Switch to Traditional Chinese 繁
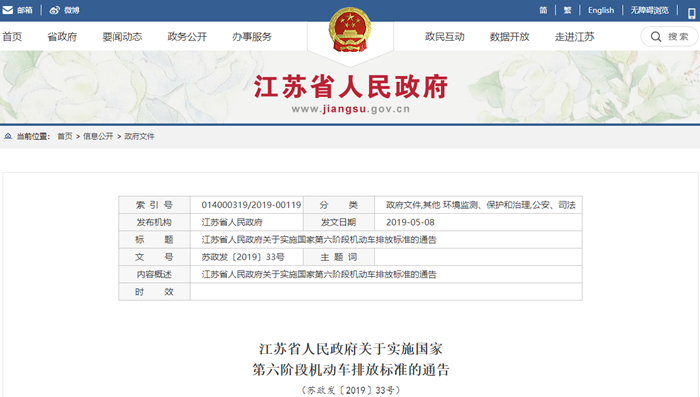 click(x=567, y=10)
